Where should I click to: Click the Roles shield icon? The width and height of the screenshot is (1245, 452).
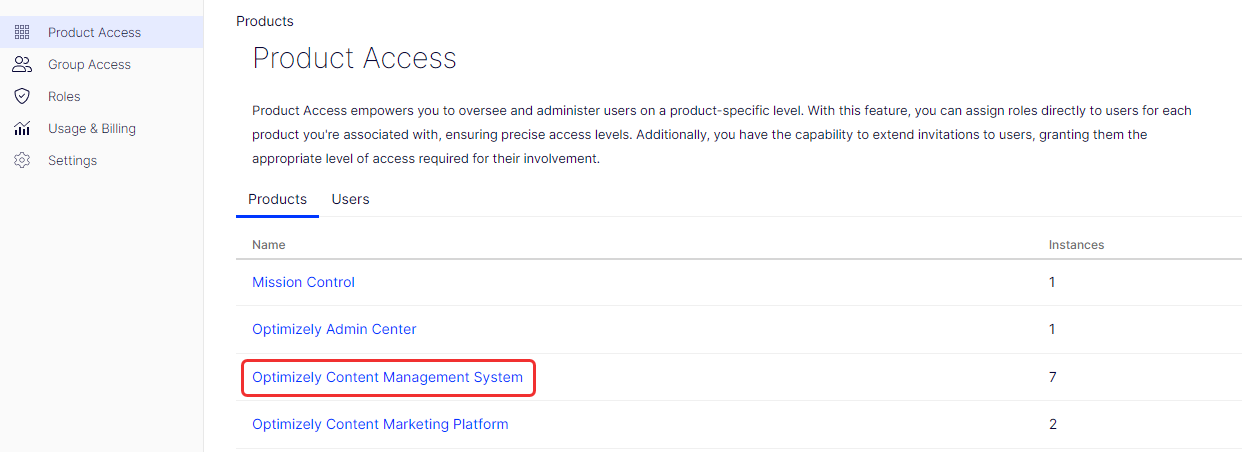coord(22,96)
